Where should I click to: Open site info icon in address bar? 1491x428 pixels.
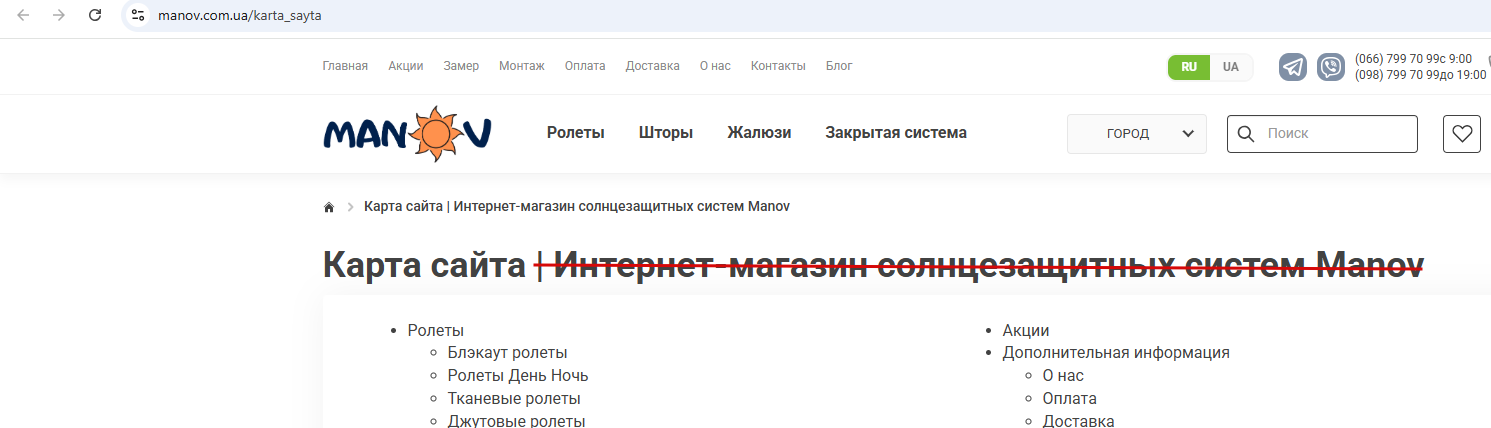(x=138, y=16)
